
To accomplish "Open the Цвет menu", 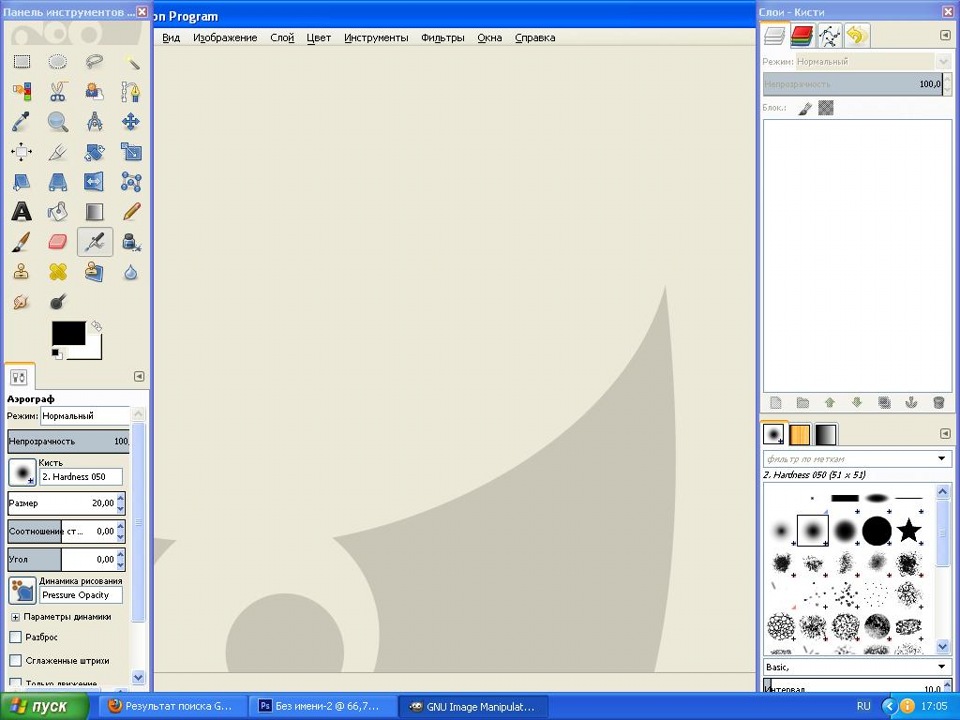I will [318, 38].
